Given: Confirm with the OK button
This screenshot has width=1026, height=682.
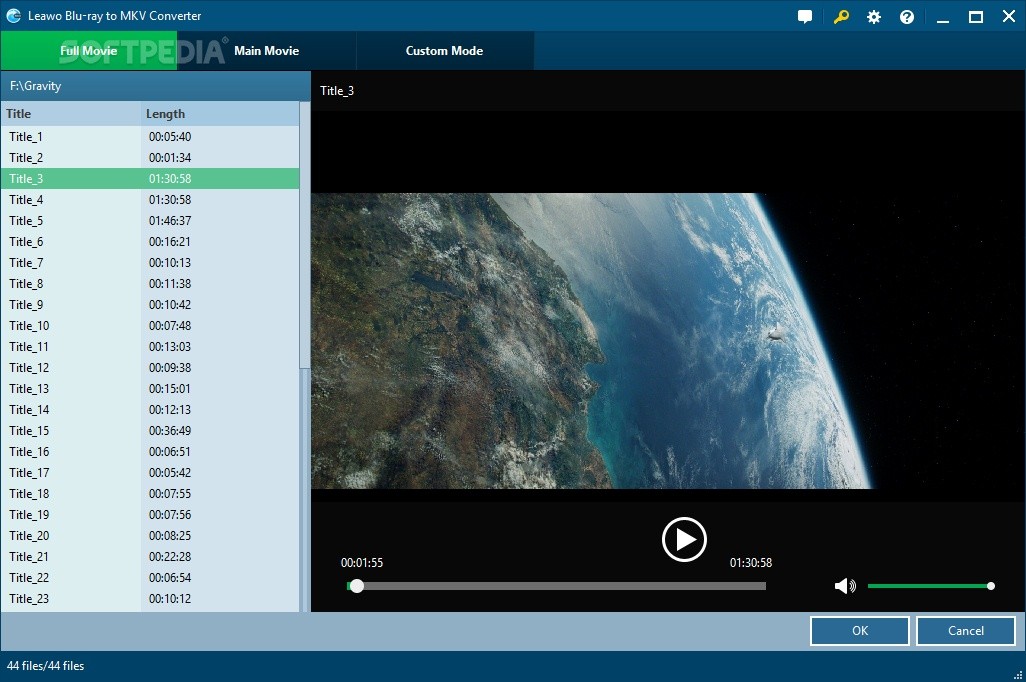Looking at the screenshot, I should (860, 630).
